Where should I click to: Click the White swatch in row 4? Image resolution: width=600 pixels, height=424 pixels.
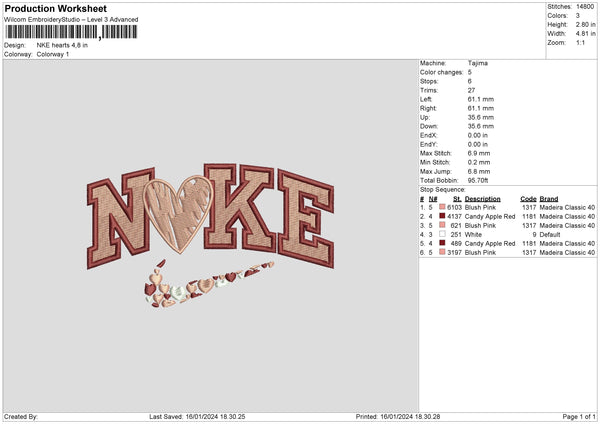click(x=442, y=234)
